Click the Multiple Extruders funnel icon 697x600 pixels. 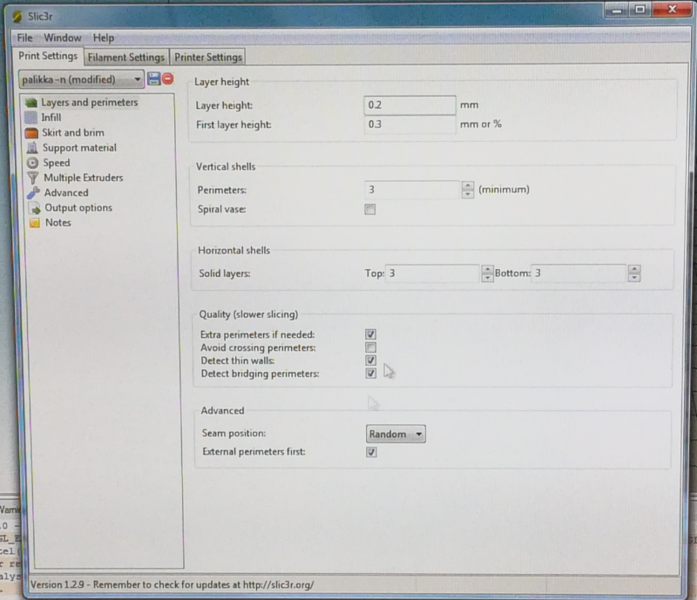33,178
